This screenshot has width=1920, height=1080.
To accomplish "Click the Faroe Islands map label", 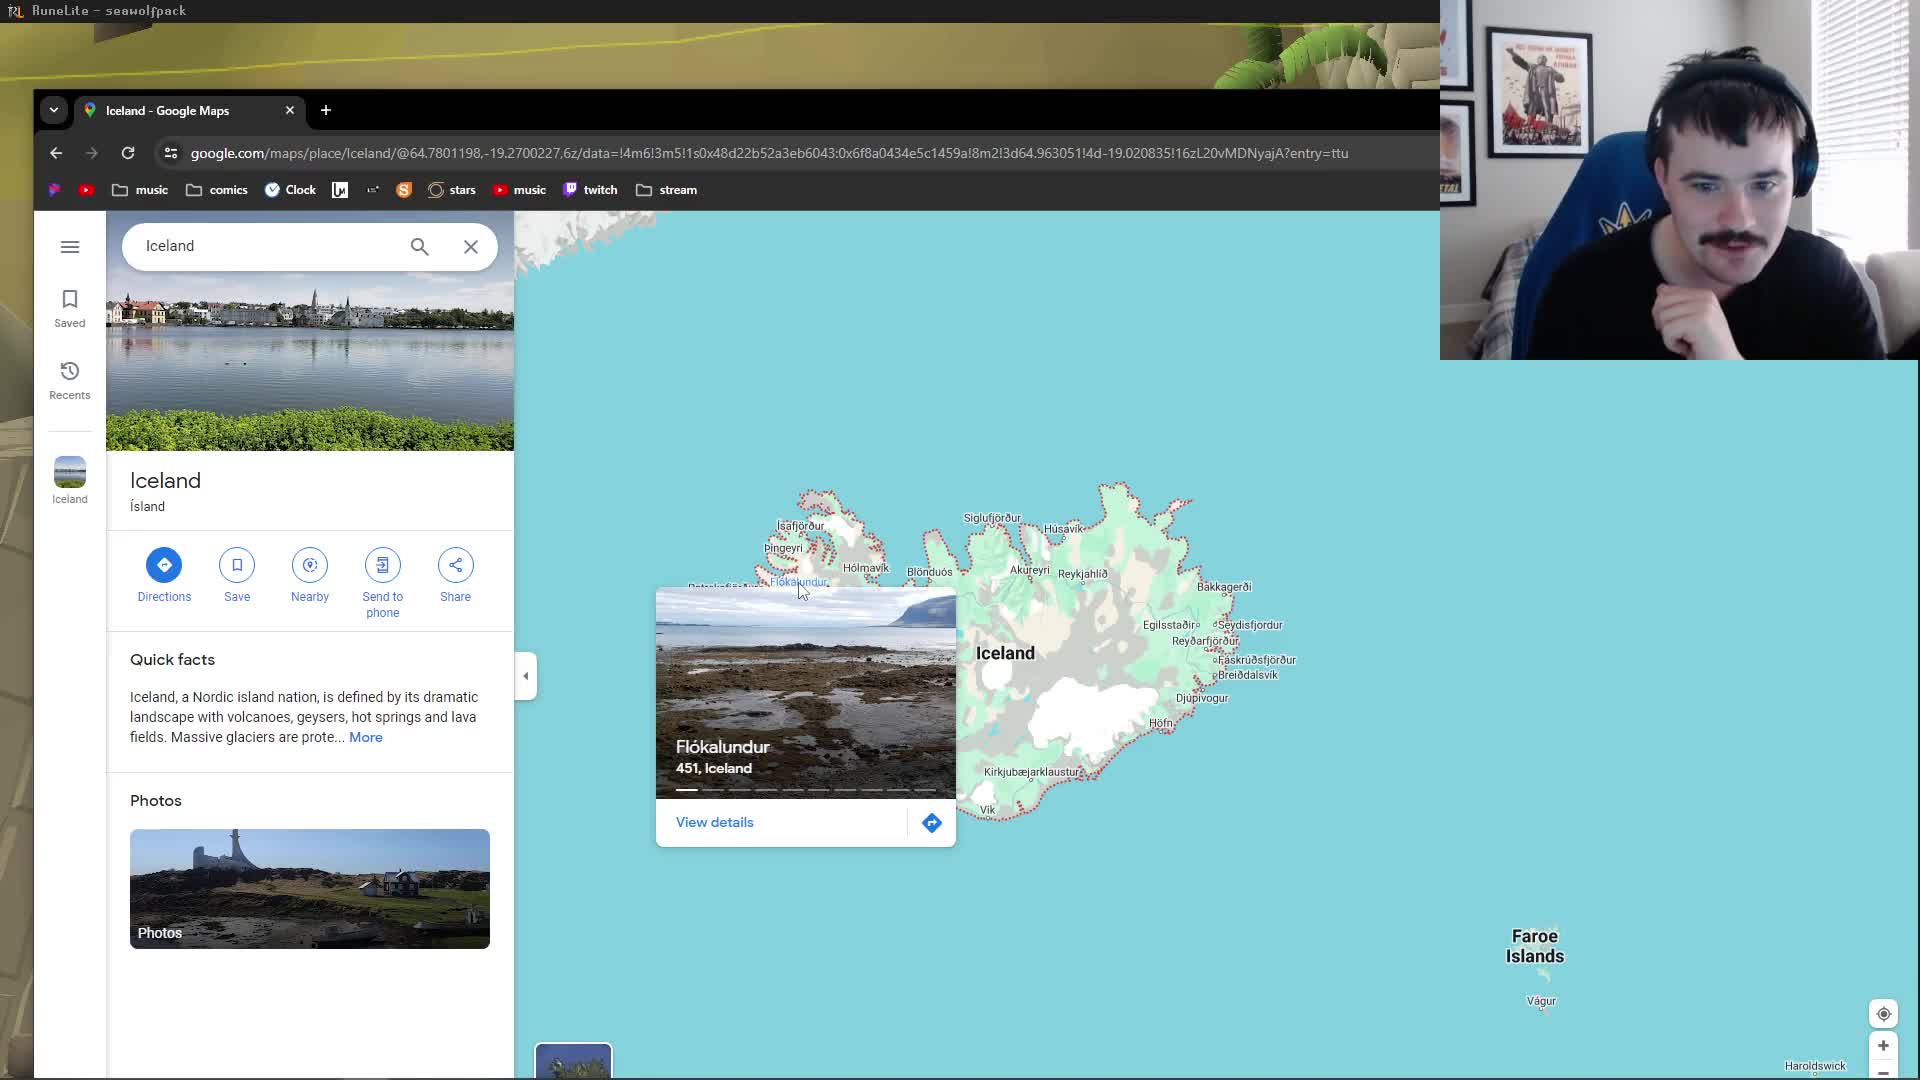I will 1535,946.
